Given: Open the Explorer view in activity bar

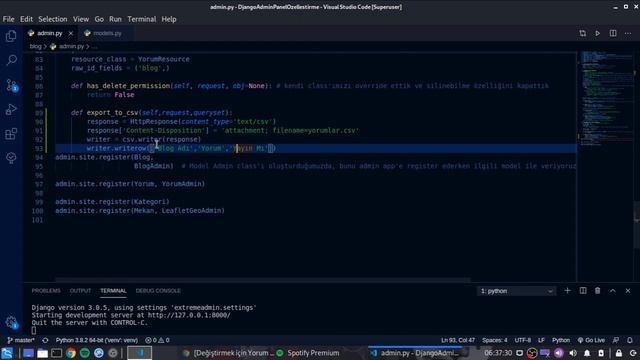Looking at the screenshot, I should (x=11, y=36).
